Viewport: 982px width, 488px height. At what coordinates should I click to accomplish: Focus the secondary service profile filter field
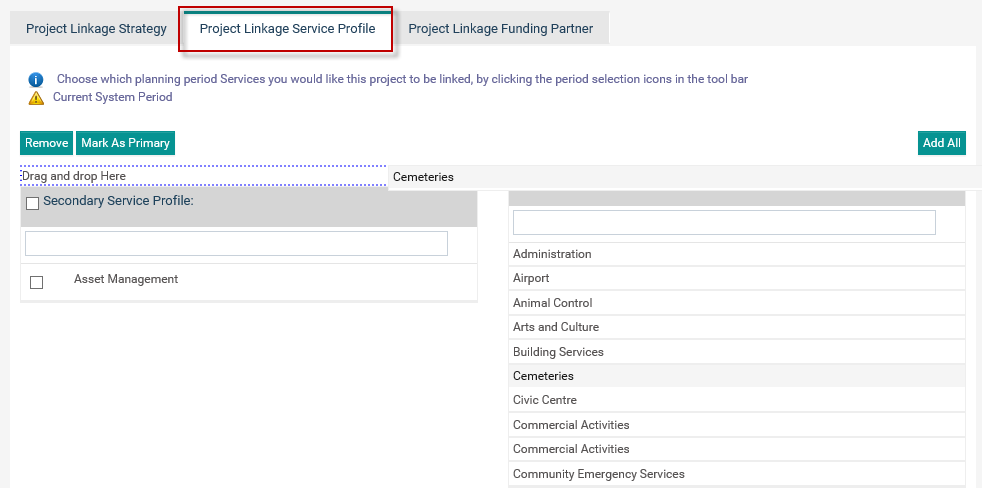pyautogui.click(x=236, y=244)
